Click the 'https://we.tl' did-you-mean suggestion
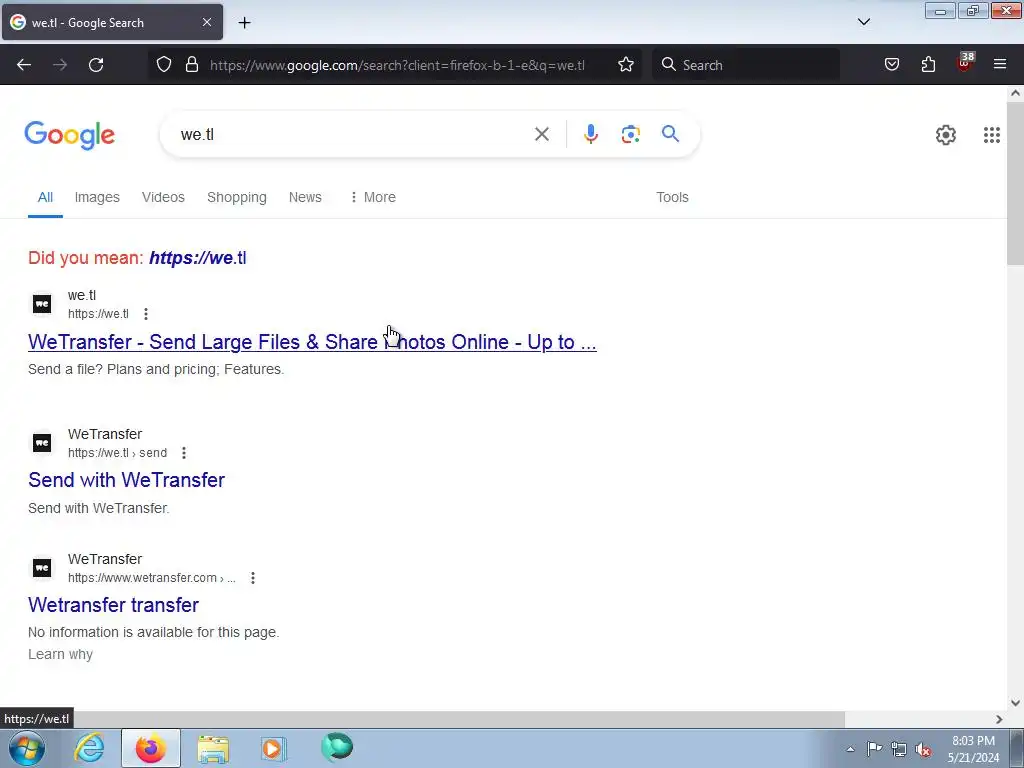Viewport: 1024px width, 768px height. [197, 258]
